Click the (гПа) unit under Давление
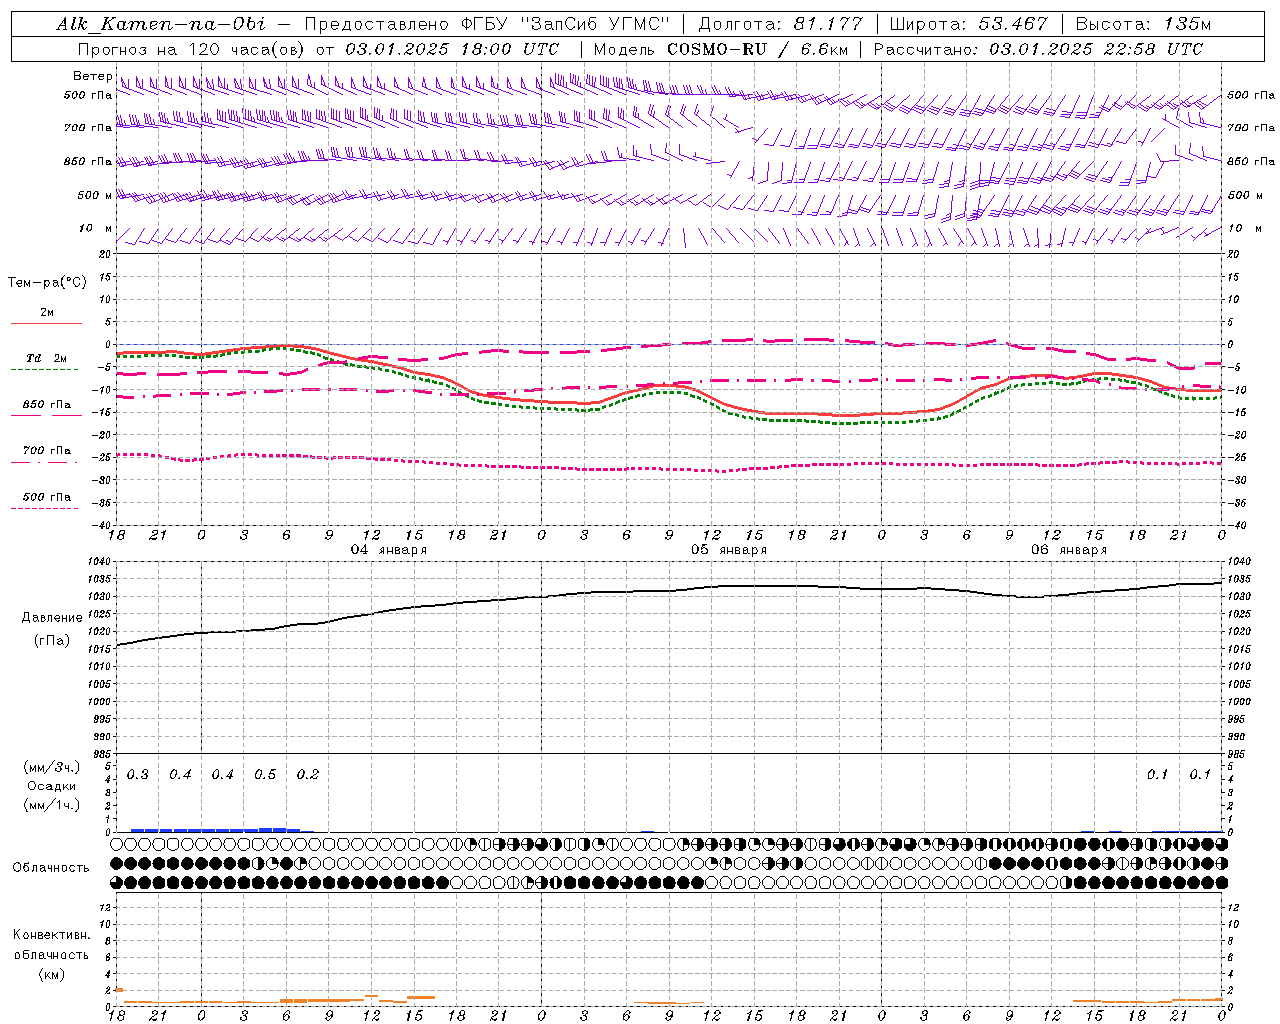Screen dimensions: 1280x1024 [52, 641]
